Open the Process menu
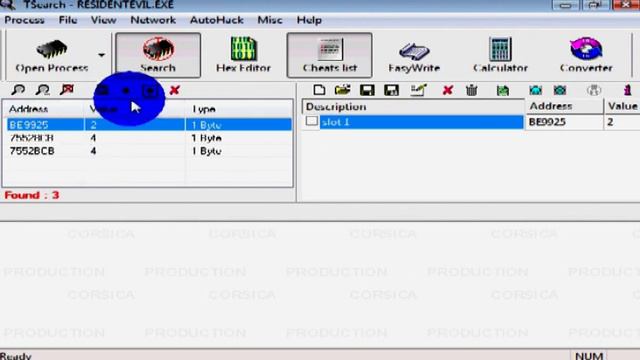 [24, 20]
